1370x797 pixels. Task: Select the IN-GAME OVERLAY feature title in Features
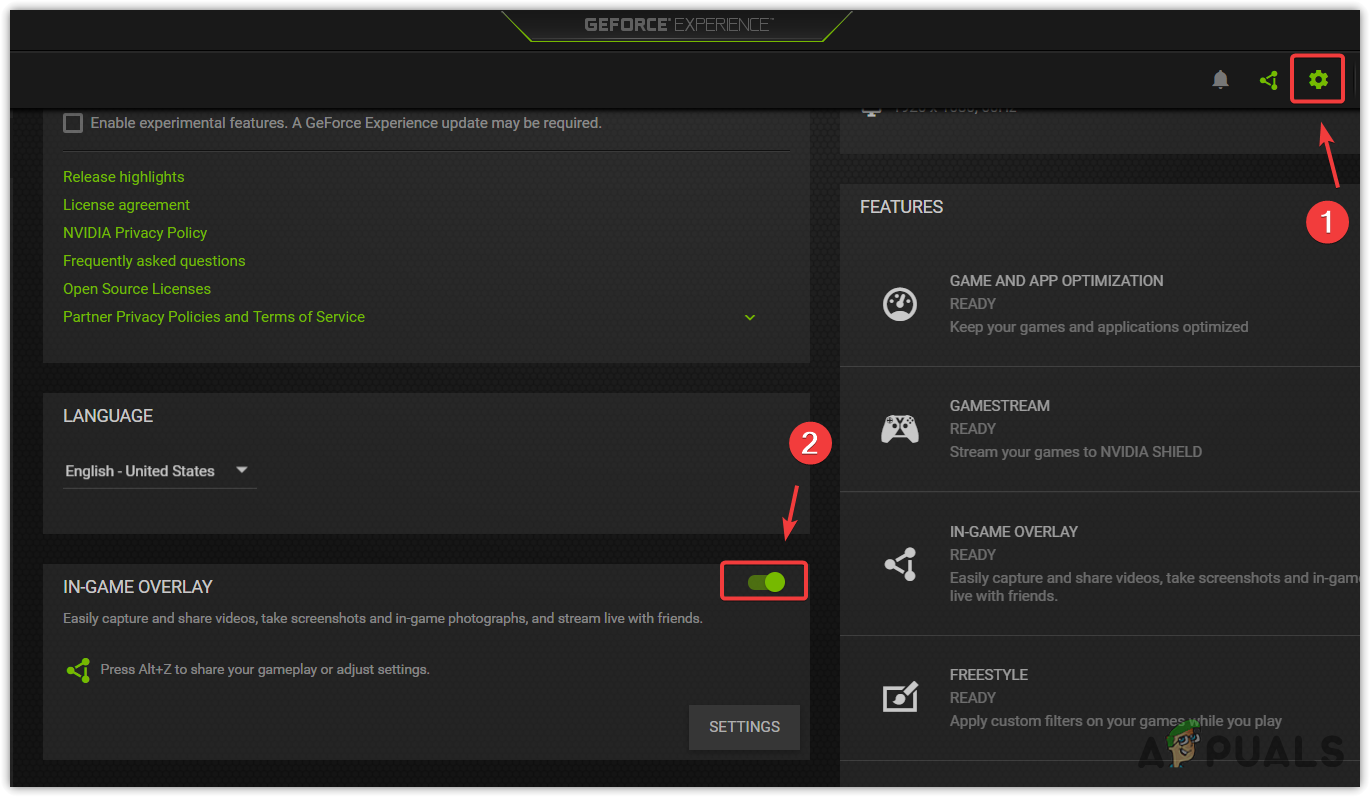pos(1014,532)
